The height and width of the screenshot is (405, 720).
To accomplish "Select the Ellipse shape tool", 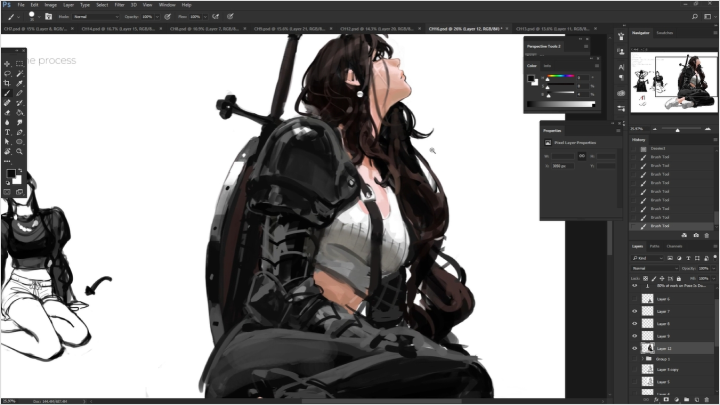I will tap(20, 142).
